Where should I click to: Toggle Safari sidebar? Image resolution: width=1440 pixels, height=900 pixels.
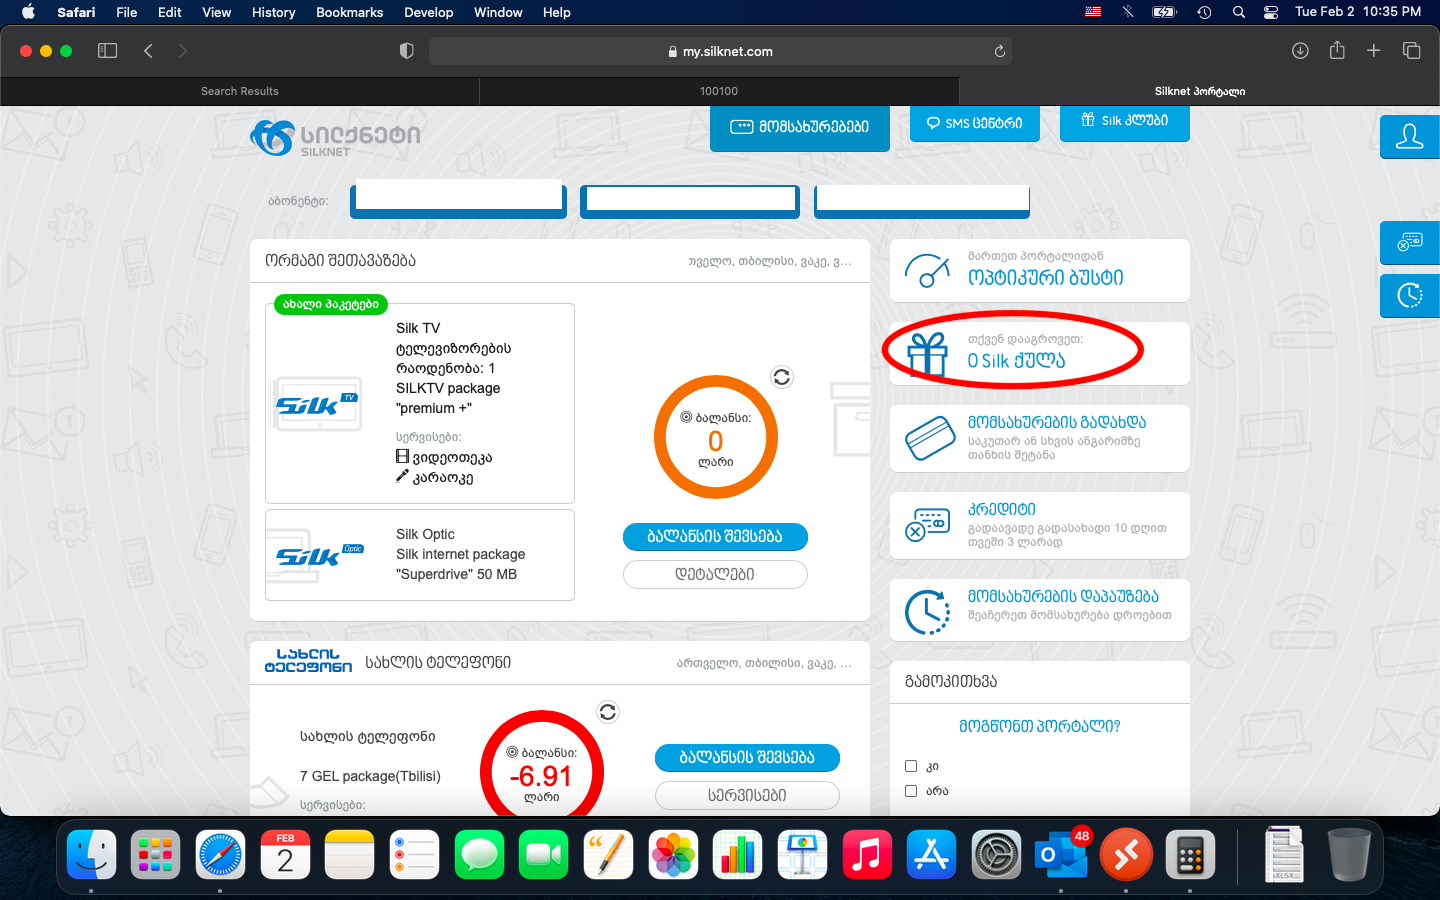(x=107, y=51)
